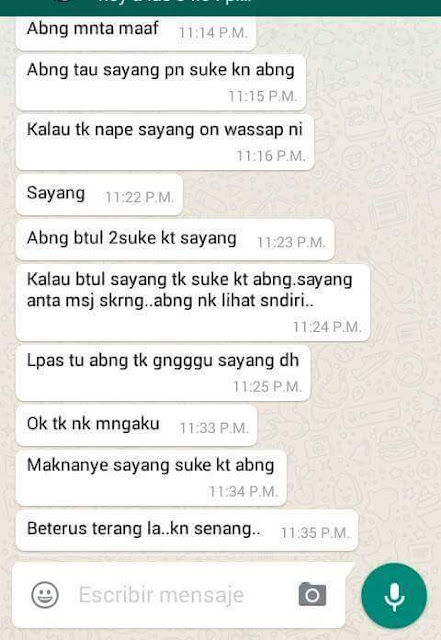Tap the green microphone voice button
The image size is (441, 640).
(394, 596)
